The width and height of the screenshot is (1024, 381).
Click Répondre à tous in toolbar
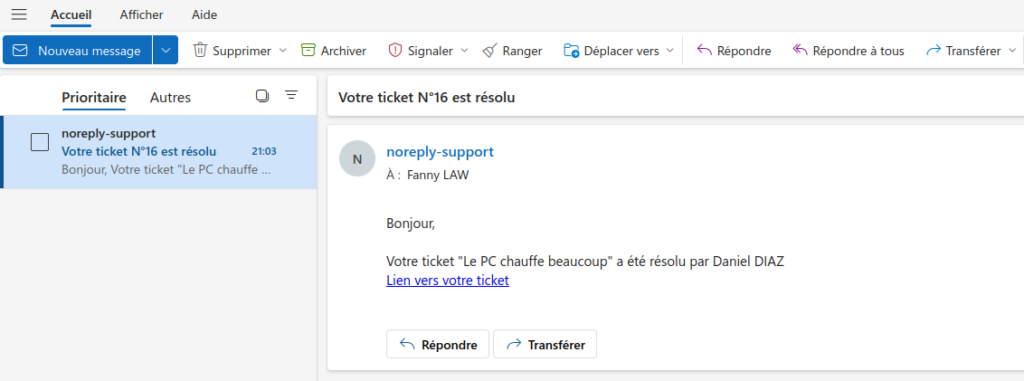[x=848, y=50]
